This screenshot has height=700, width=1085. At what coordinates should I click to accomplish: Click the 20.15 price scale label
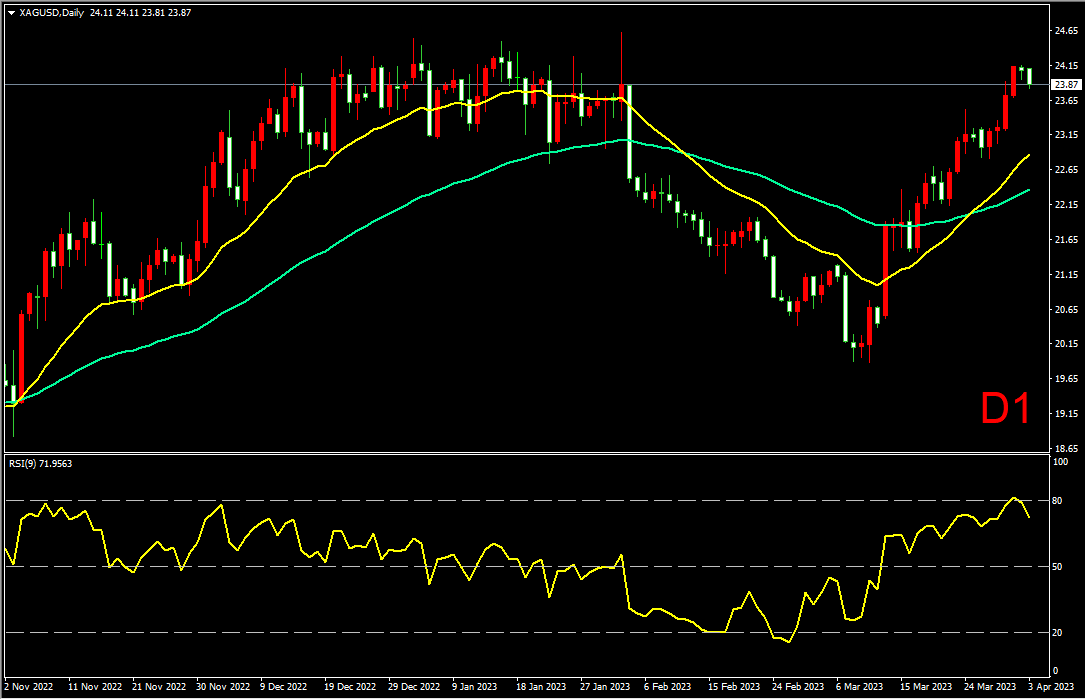point(1066,344)
